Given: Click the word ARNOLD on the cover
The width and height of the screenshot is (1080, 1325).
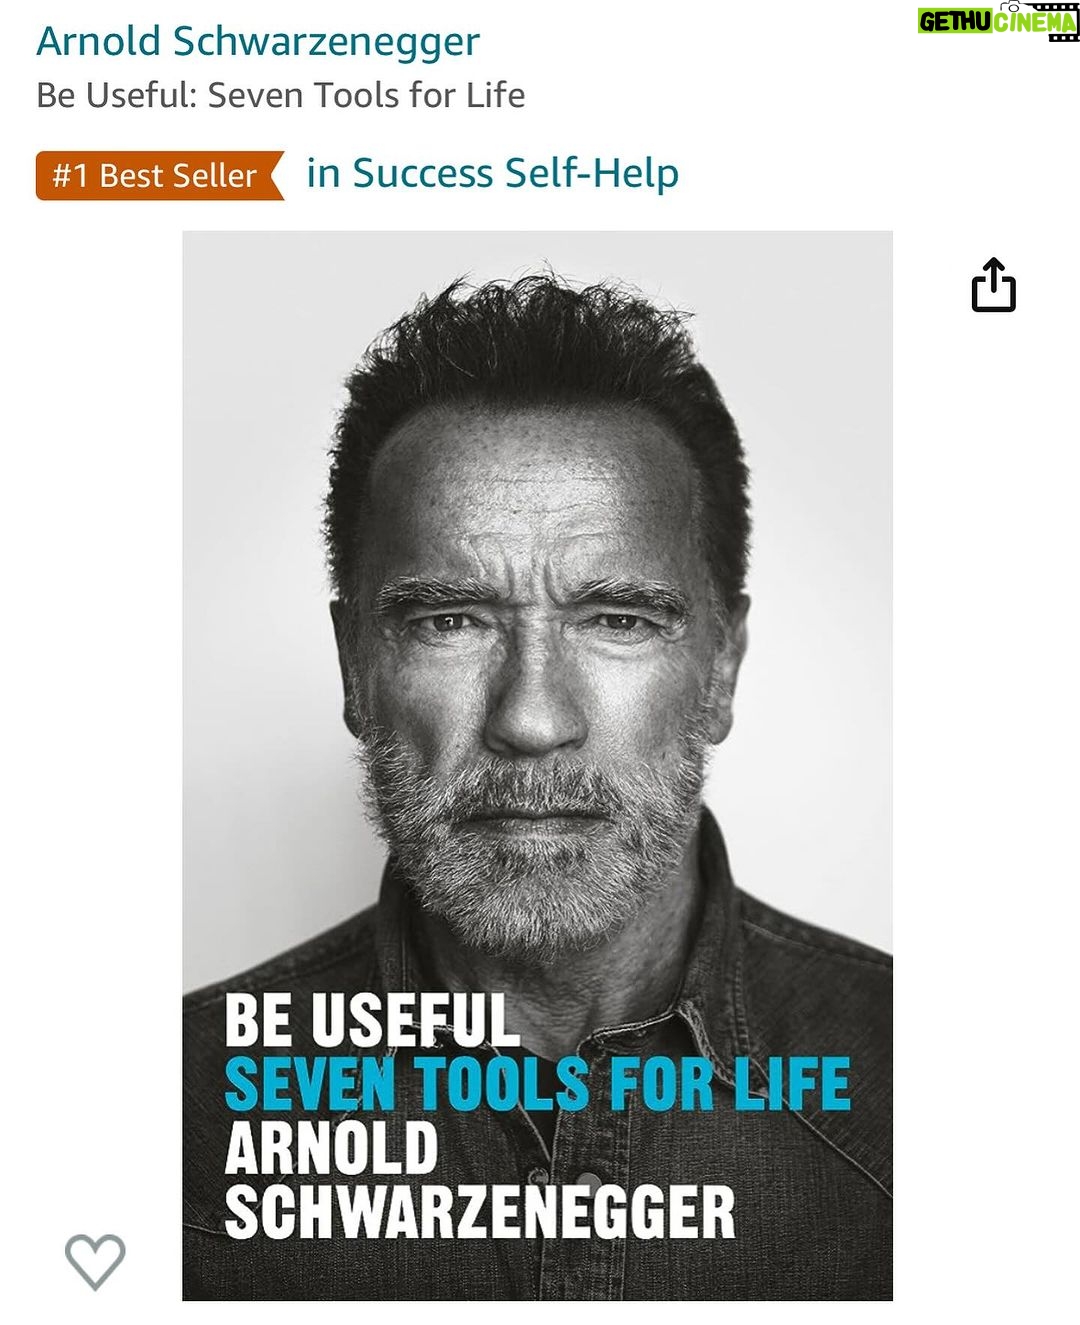Looking at the screenshot, I should (x=331, y=1148).
